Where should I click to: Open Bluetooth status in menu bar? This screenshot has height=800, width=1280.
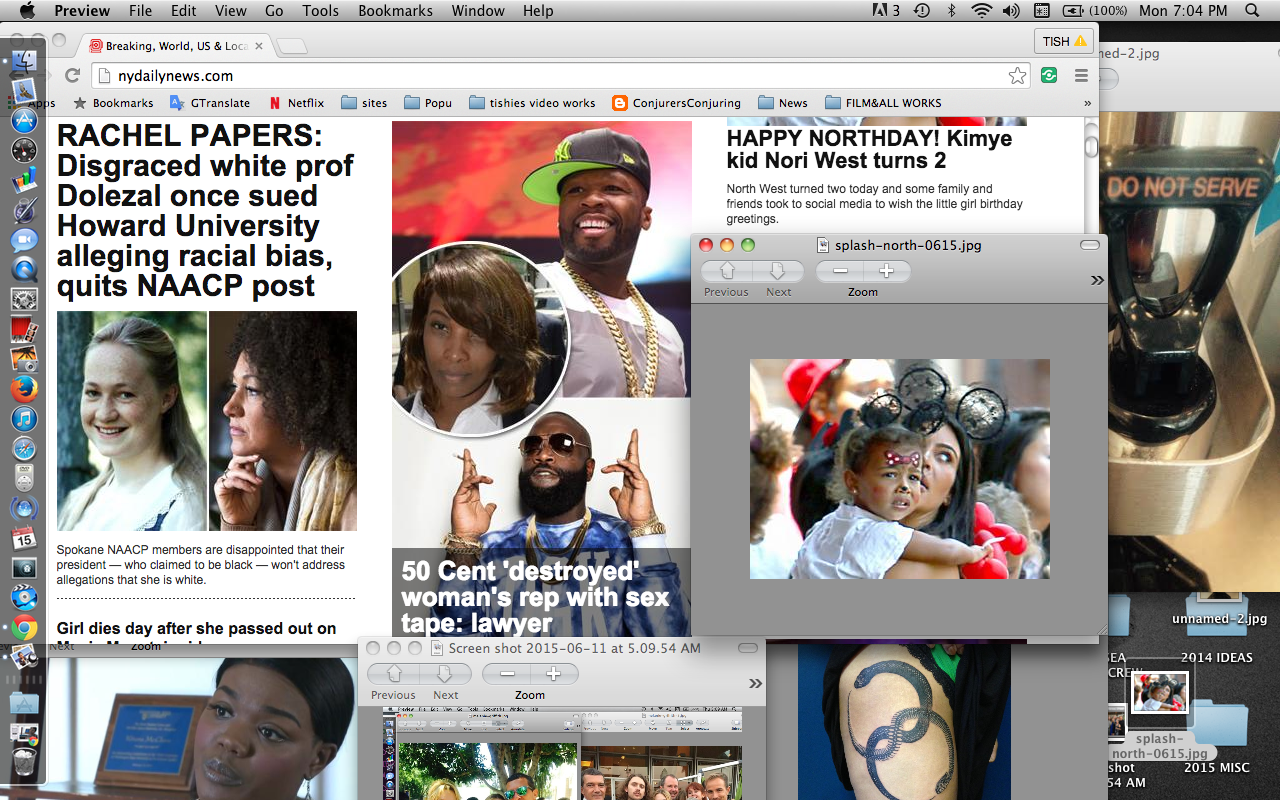tap(952, 11)
